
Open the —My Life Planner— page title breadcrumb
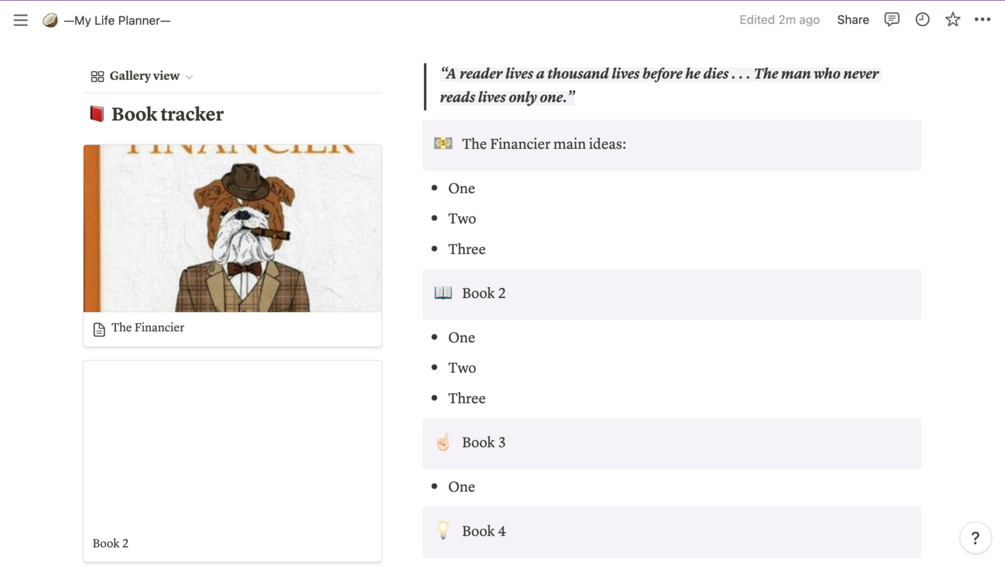tap(117, 21)
